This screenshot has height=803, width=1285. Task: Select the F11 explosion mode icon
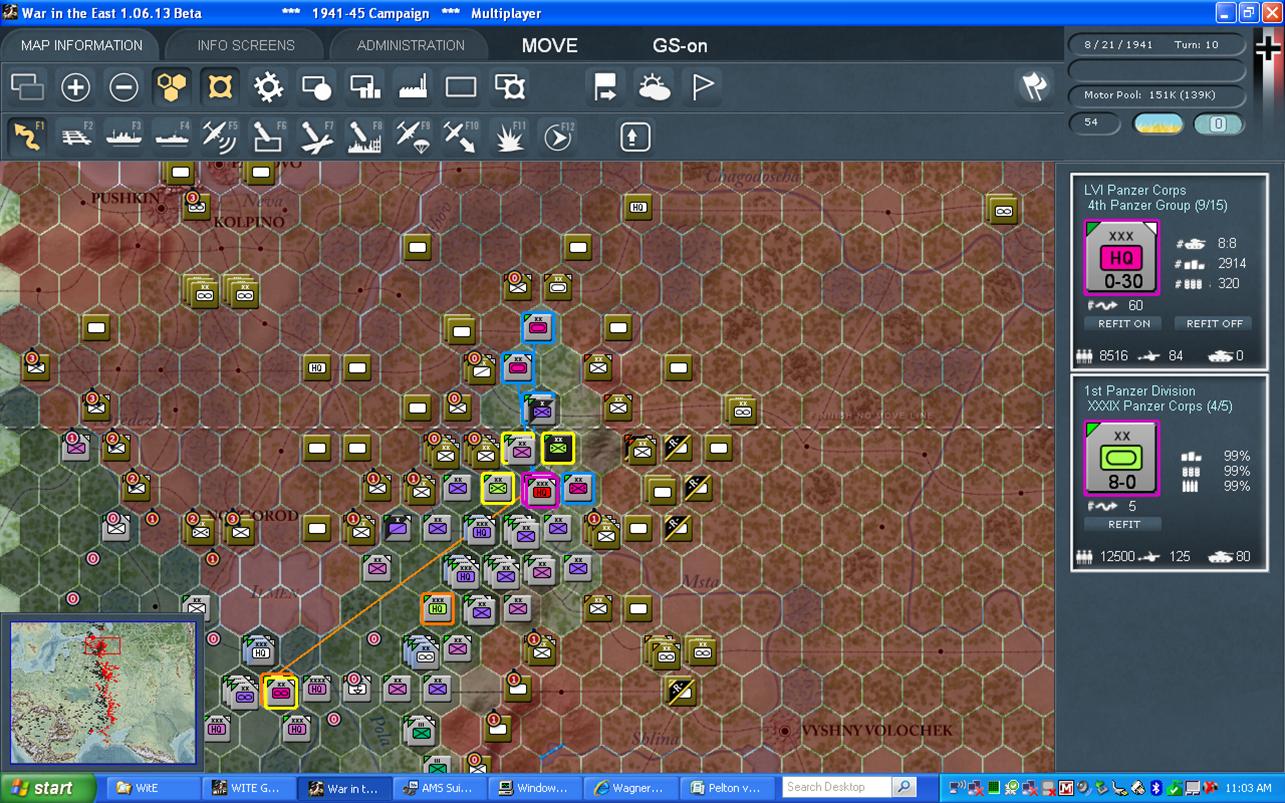(x=510, y=136)
